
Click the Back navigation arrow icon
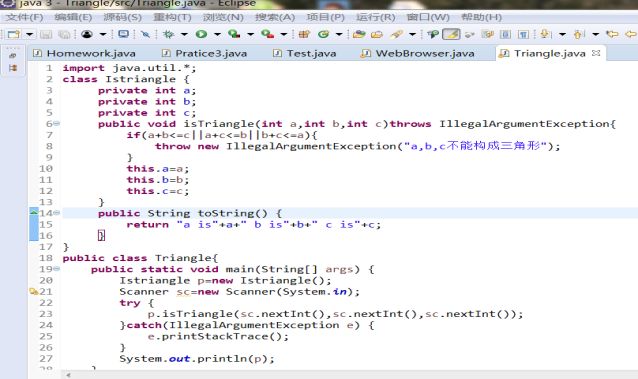pos(631,34)
